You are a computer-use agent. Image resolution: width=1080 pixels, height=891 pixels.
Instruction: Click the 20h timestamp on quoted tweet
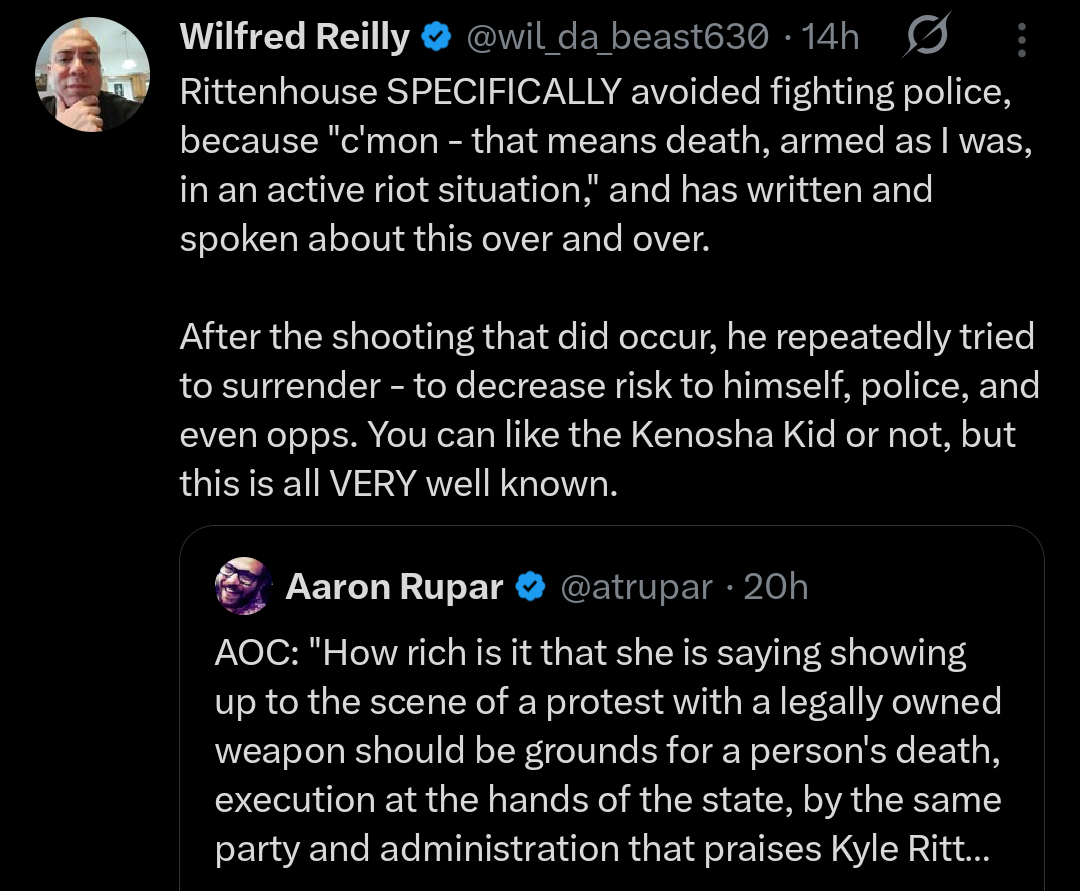pos(775,587)
